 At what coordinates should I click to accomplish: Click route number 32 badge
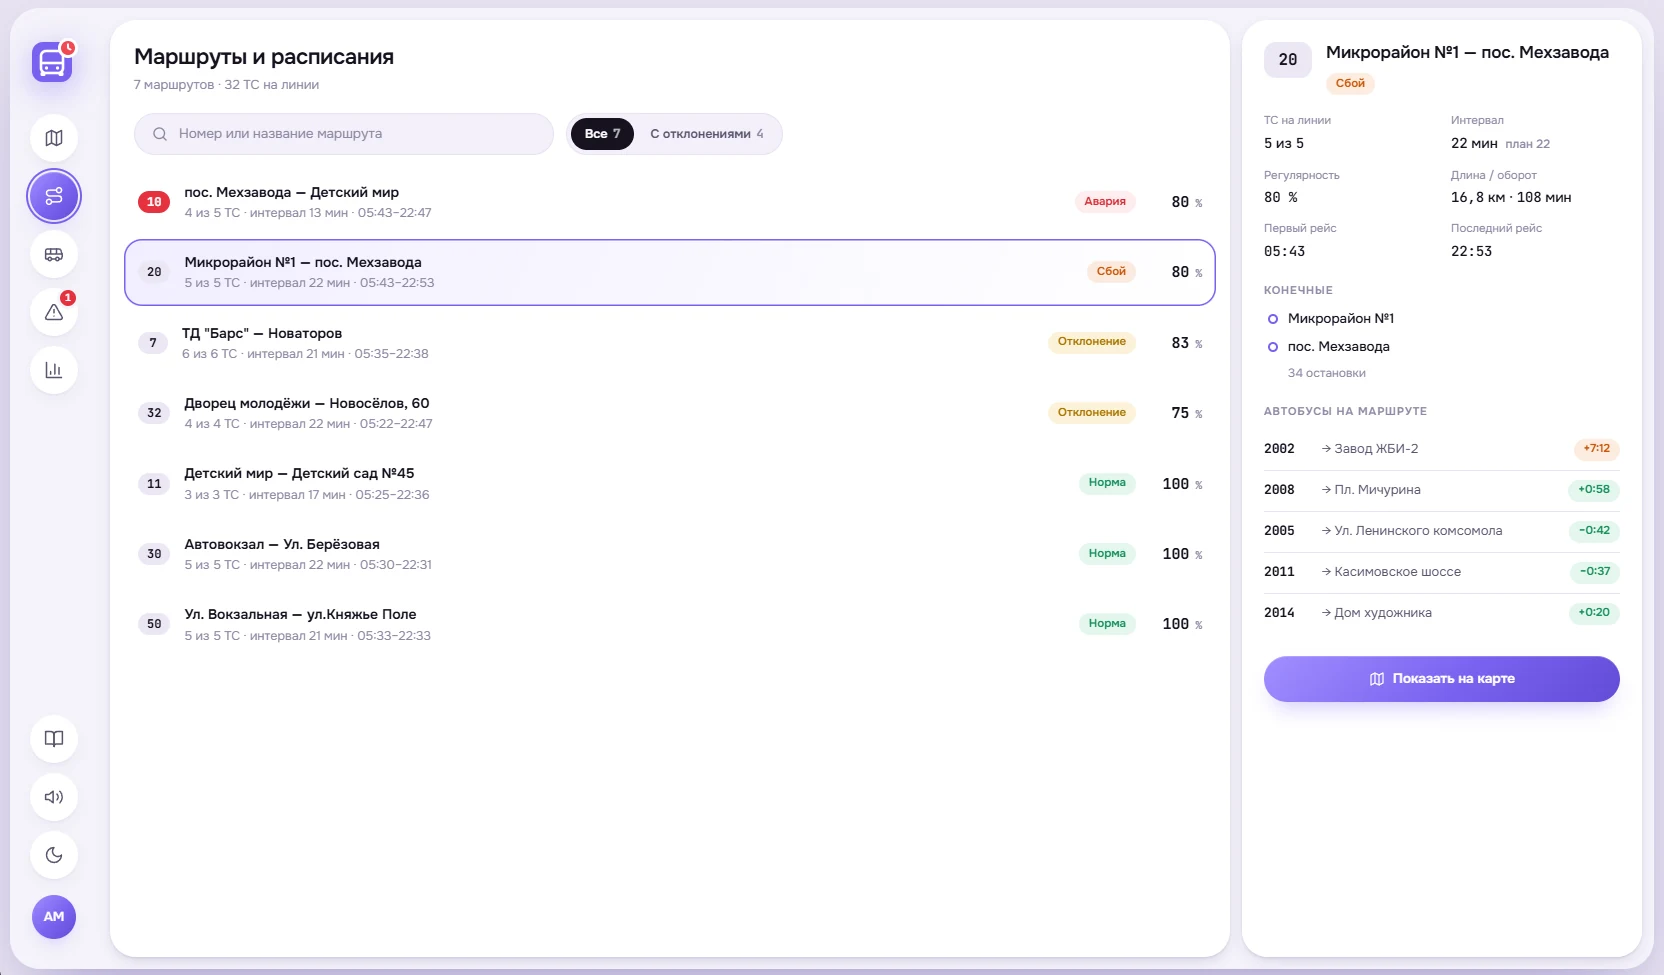154,413
